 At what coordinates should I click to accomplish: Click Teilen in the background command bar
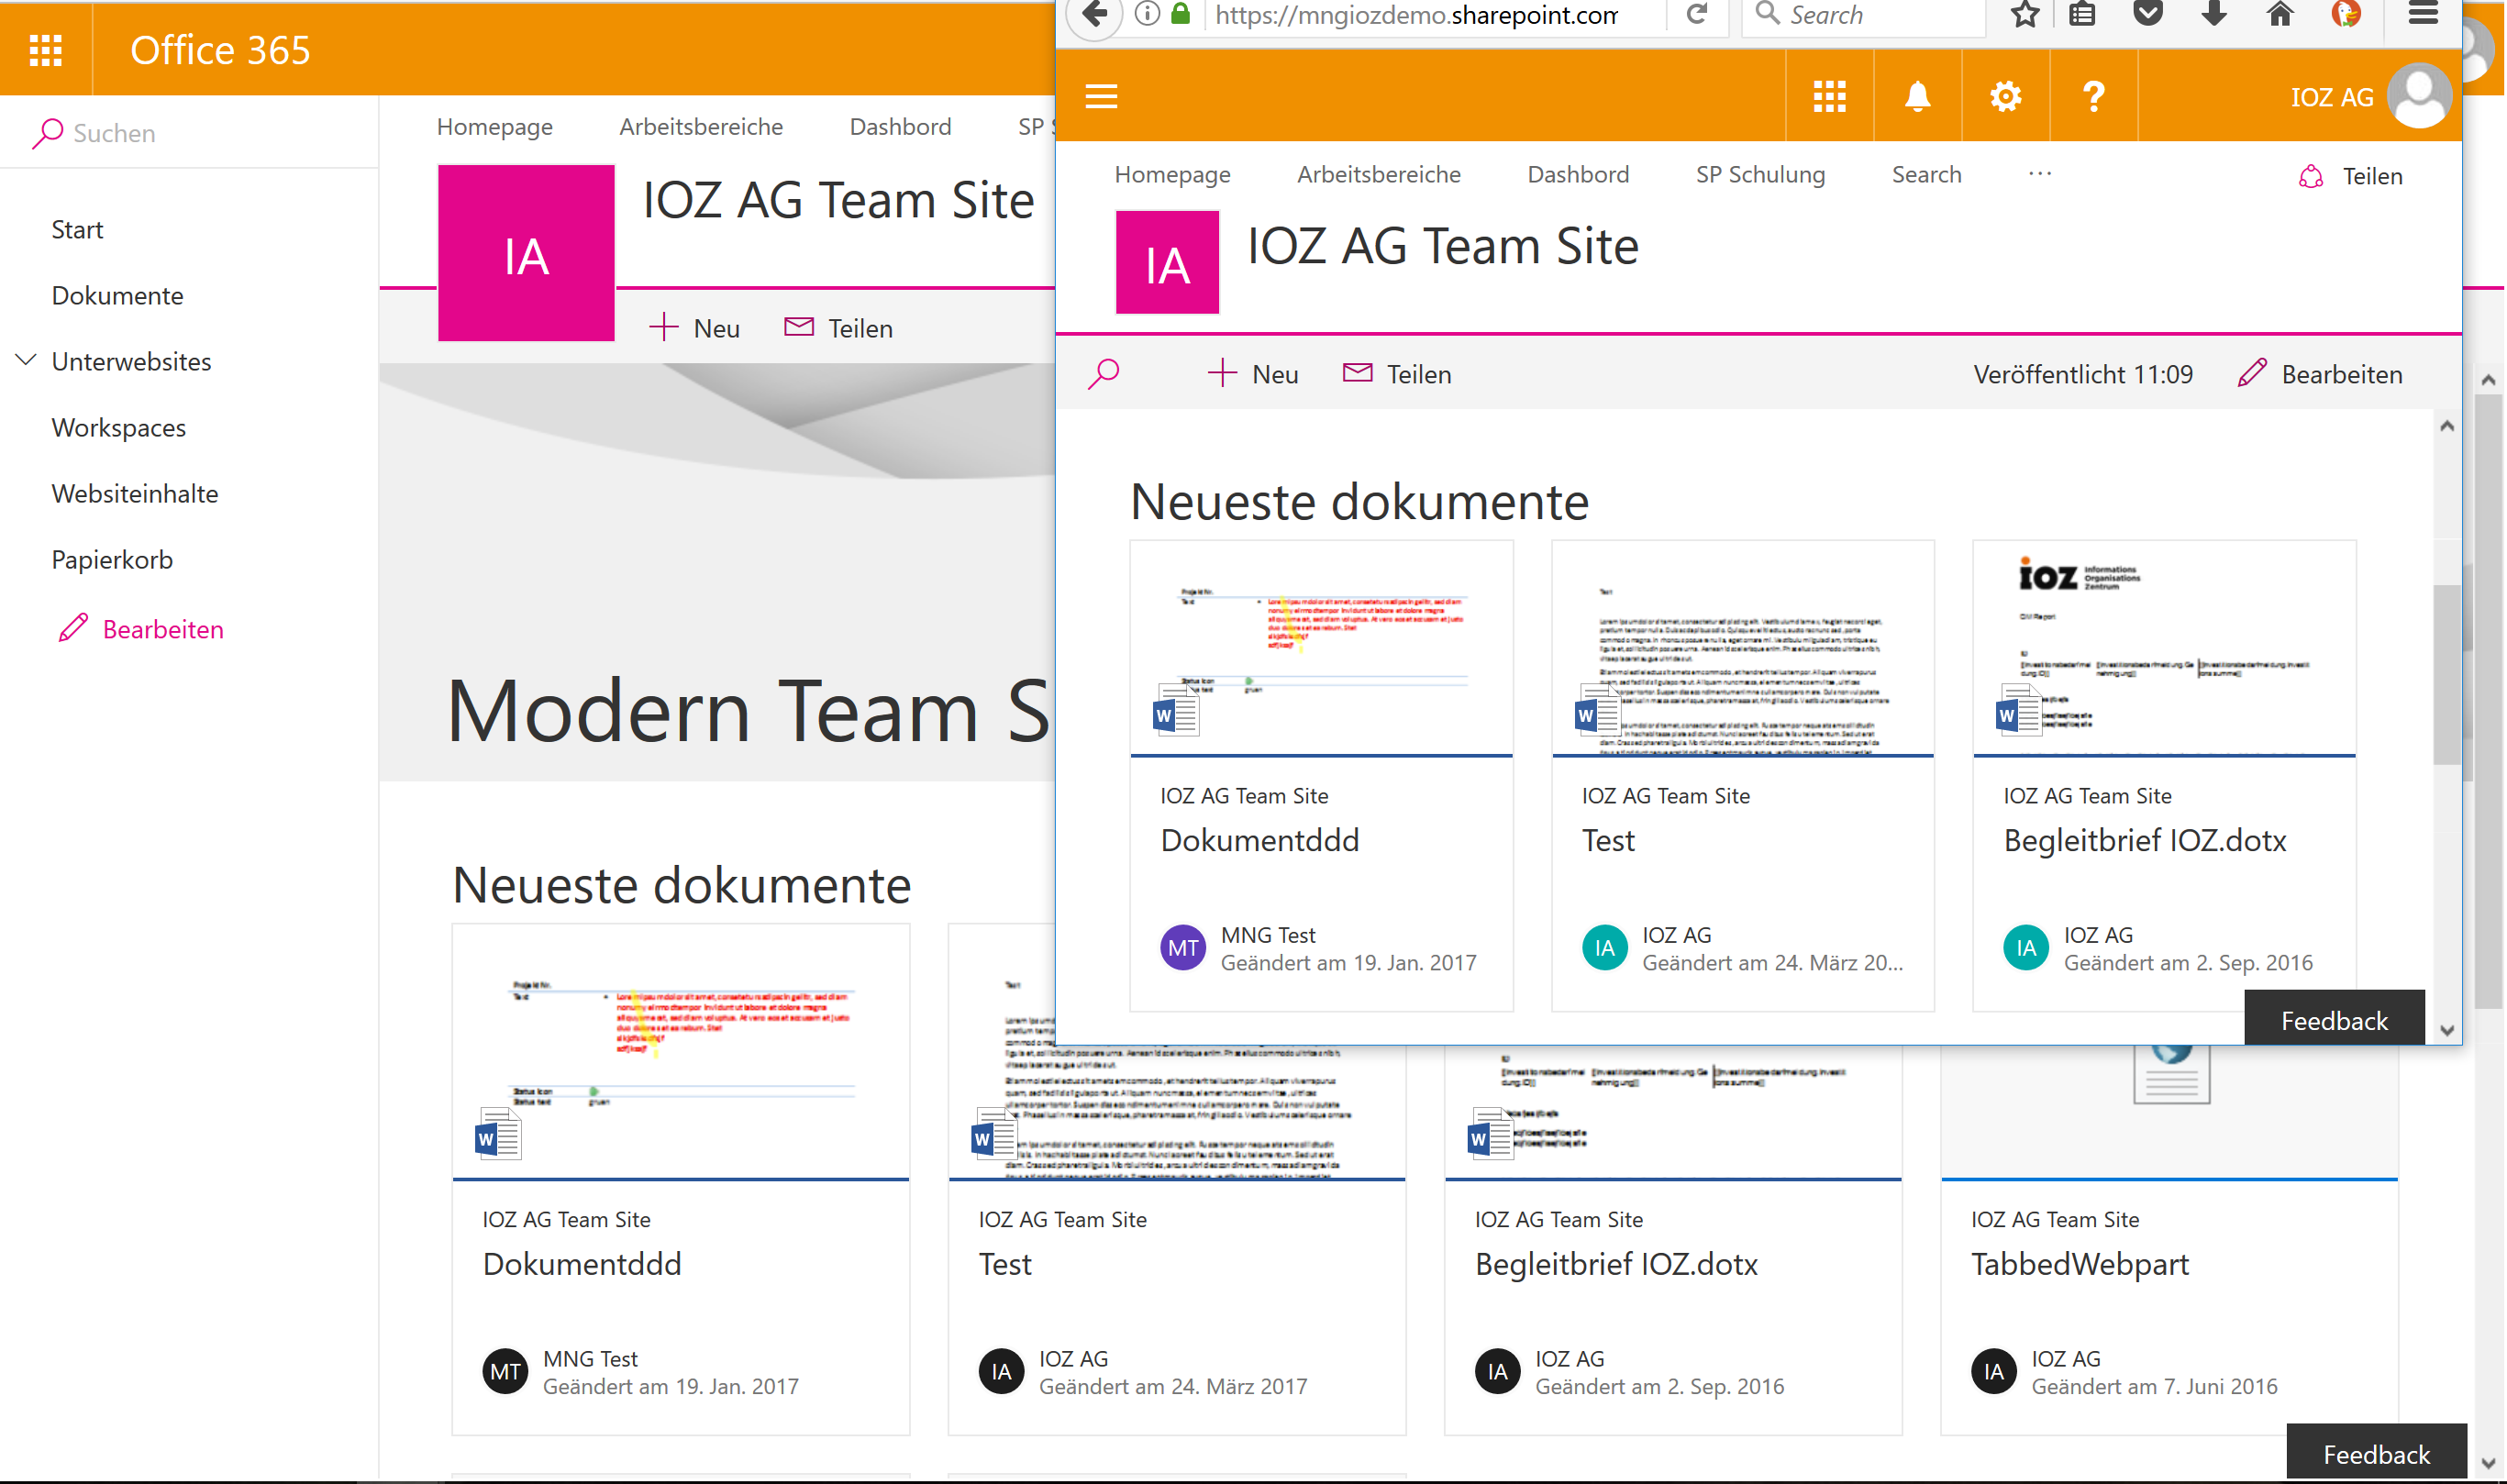click(839, 328)
